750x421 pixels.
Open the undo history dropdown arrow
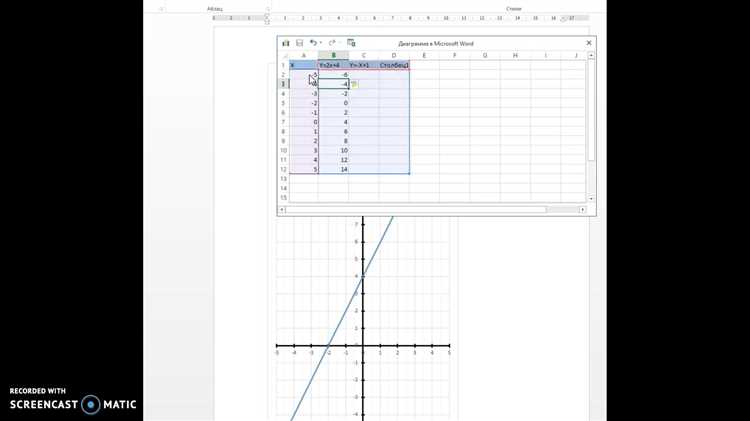point(320,43)
